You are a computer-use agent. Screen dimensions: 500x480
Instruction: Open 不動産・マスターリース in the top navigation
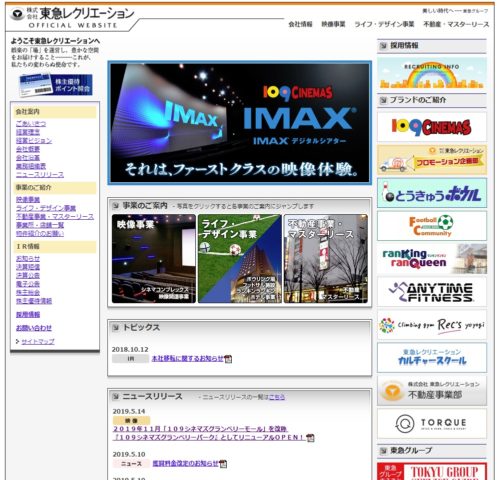(456, 24)
